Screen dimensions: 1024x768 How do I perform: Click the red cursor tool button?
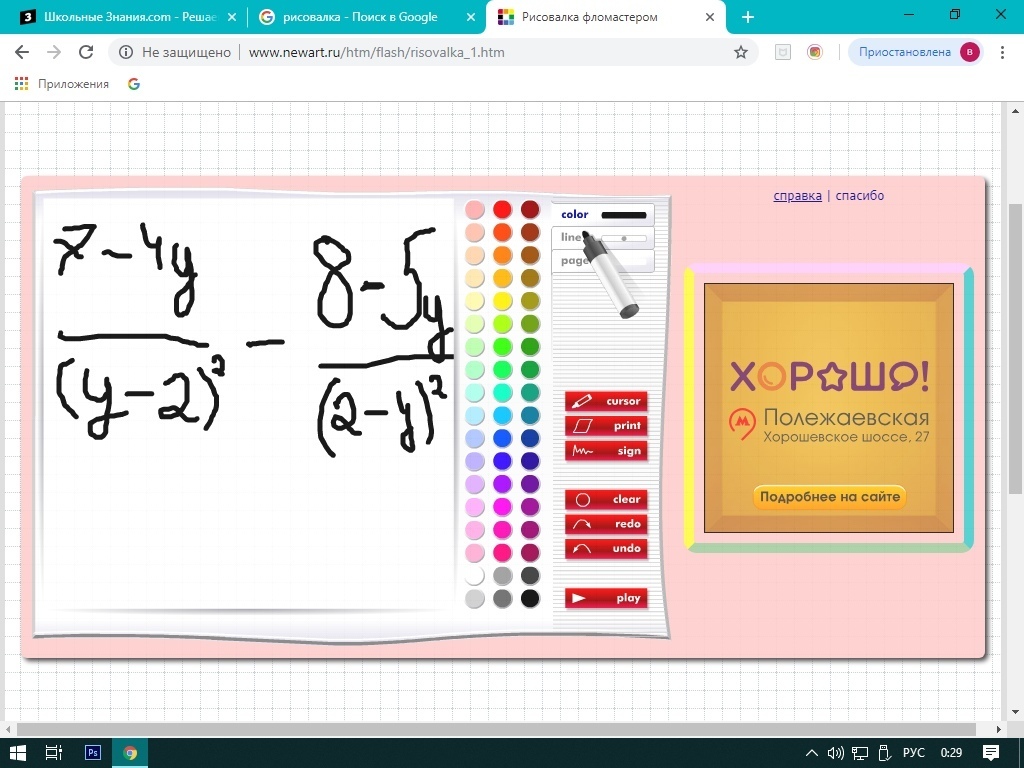(606, 401)
